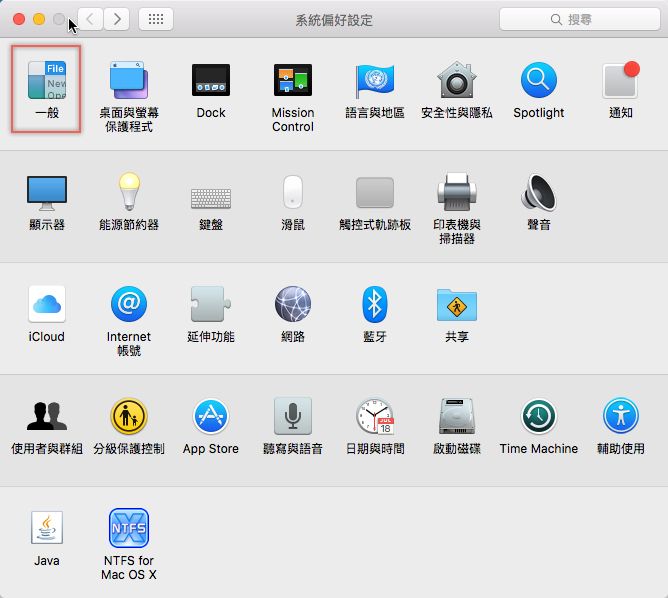Click the 搜尋 search field
668x598 pixels.
pyautogui.click(x=579, y=19)
